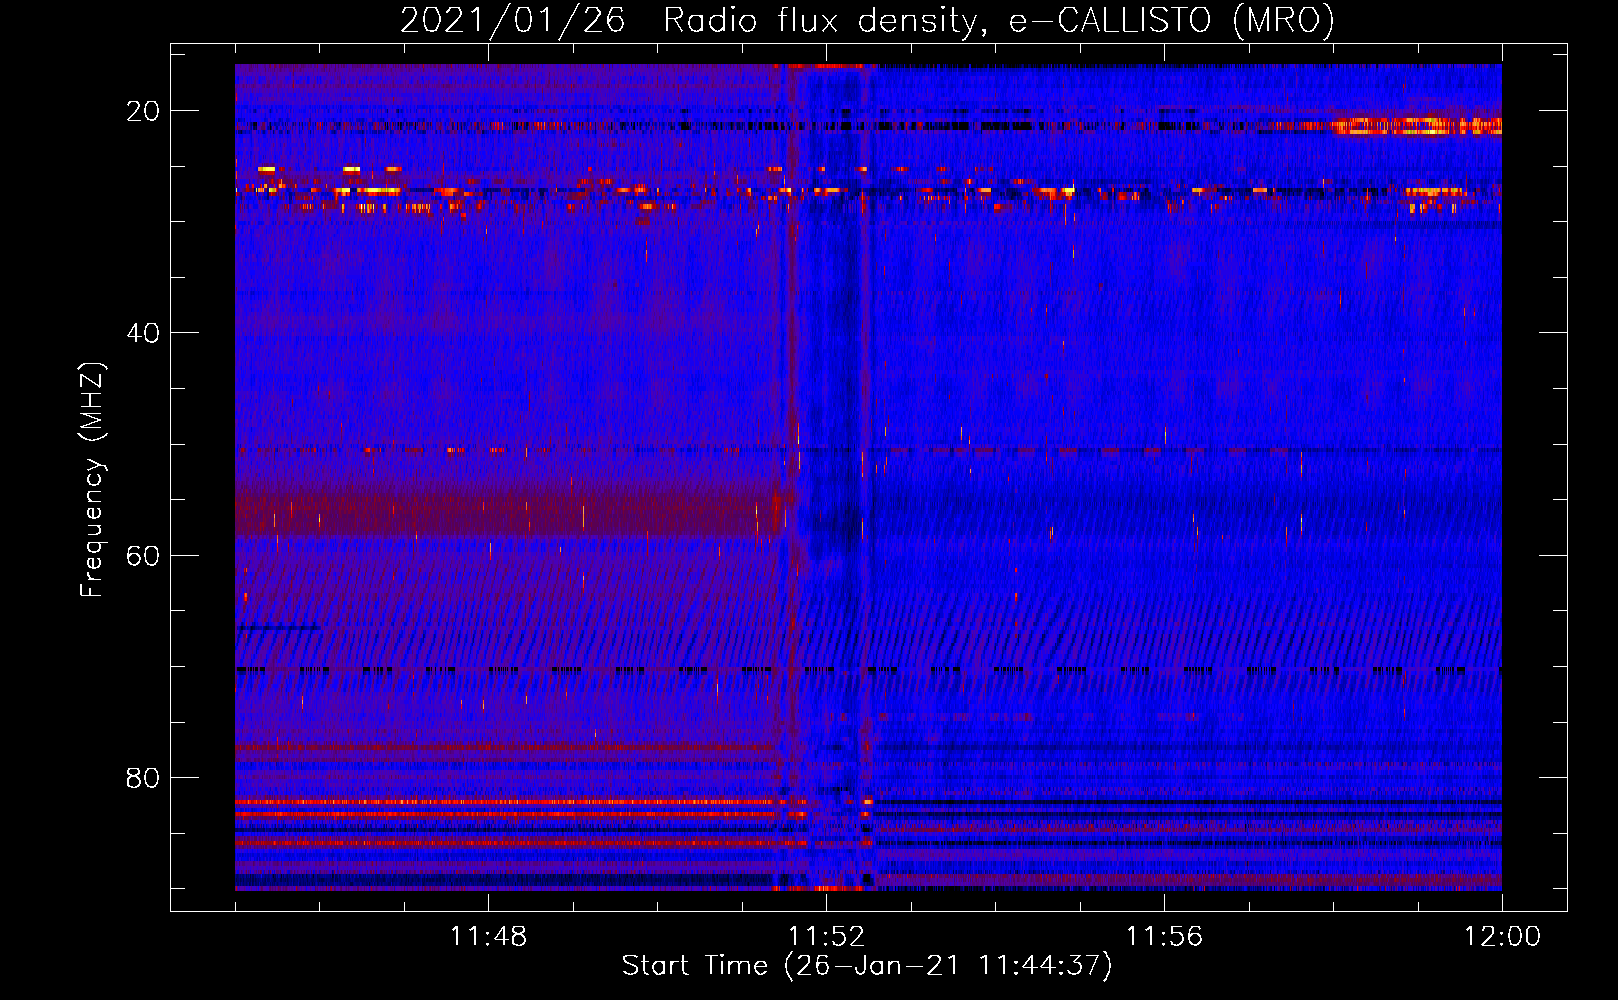Click the plot title '2021/01/26 Radio flux density'
1618x1000 pixels.
(688, 20)
